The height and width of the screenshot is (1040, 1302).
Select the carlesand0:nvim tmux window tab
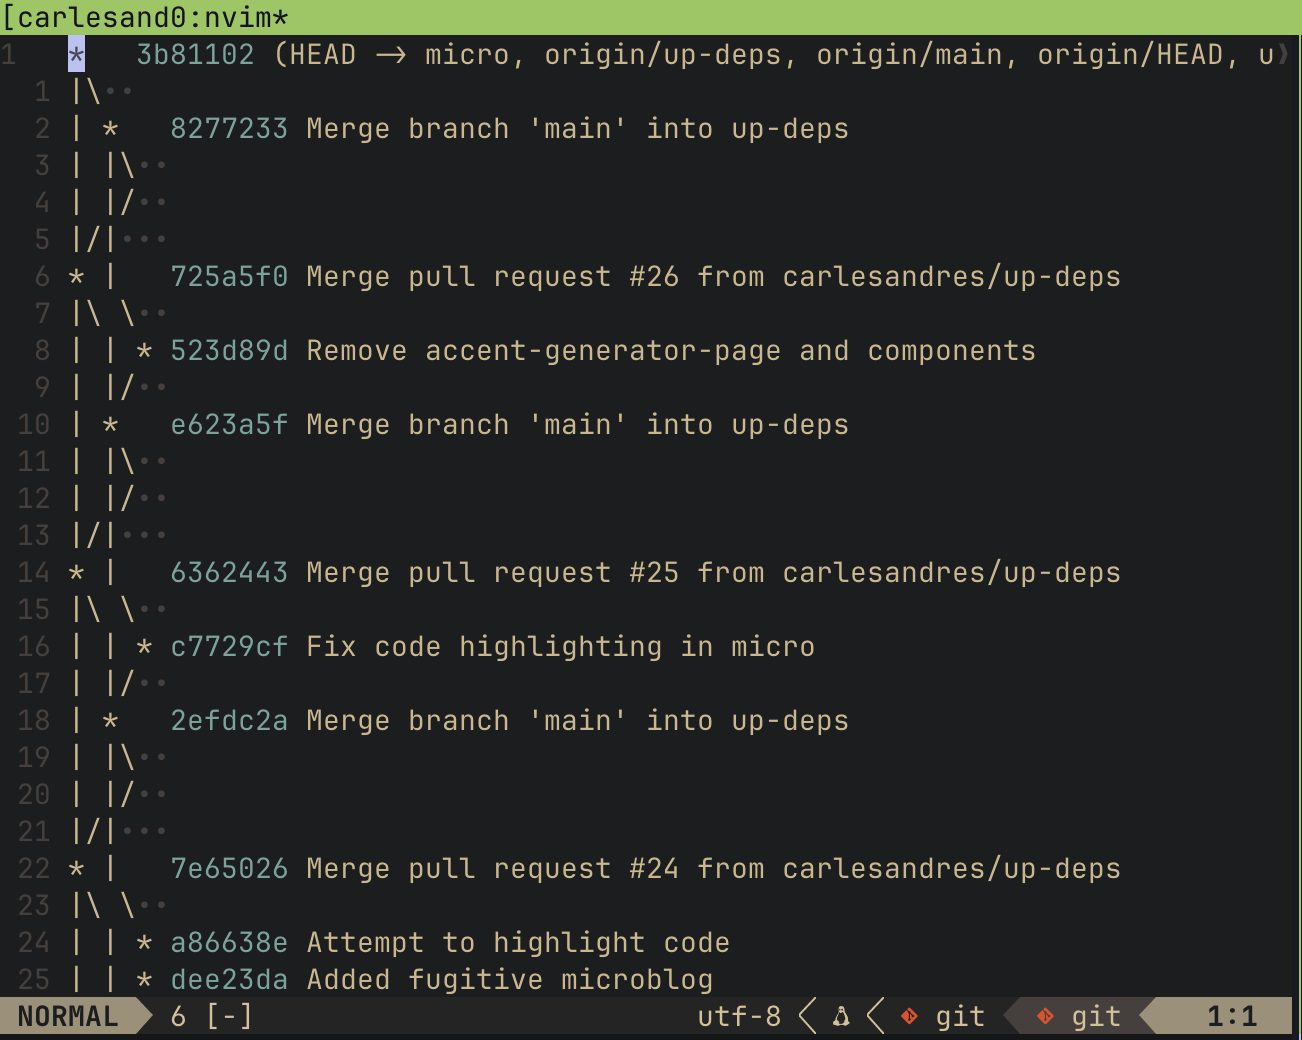point(146,17)
